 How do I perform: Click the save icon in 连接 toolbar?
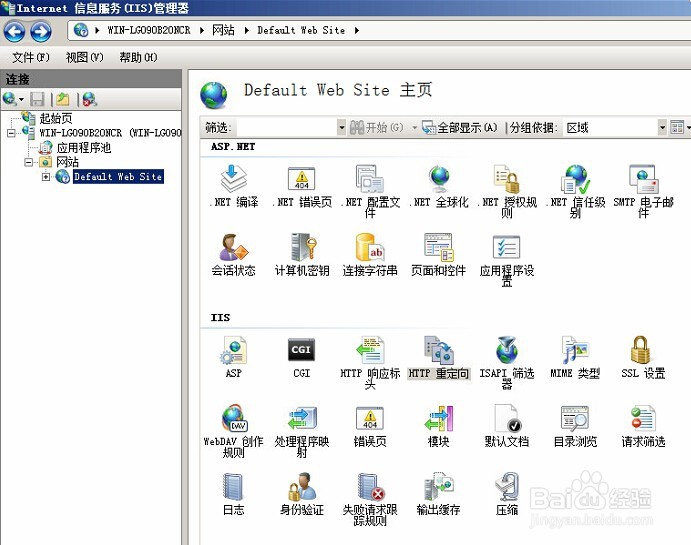[x=37, y=99]
